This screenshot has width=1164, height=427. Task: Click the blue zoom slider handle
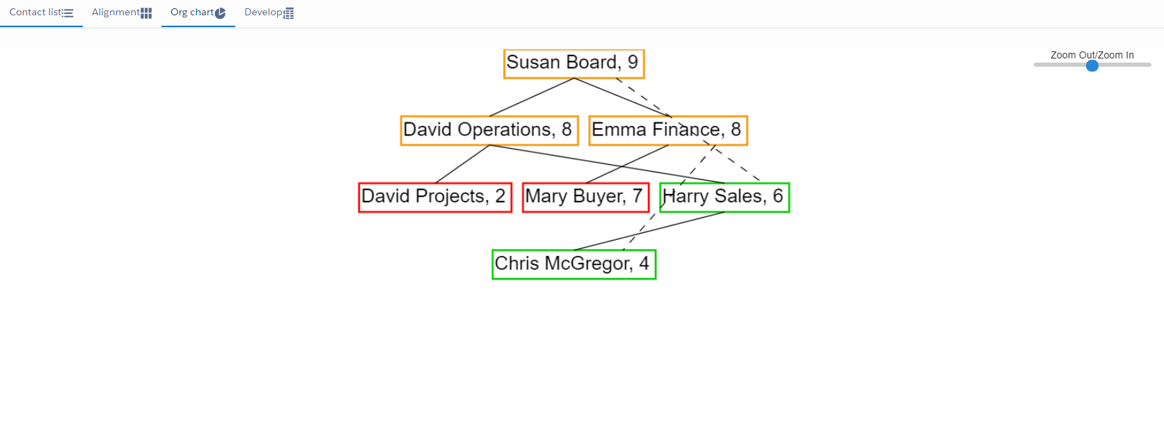point(1092,65)
